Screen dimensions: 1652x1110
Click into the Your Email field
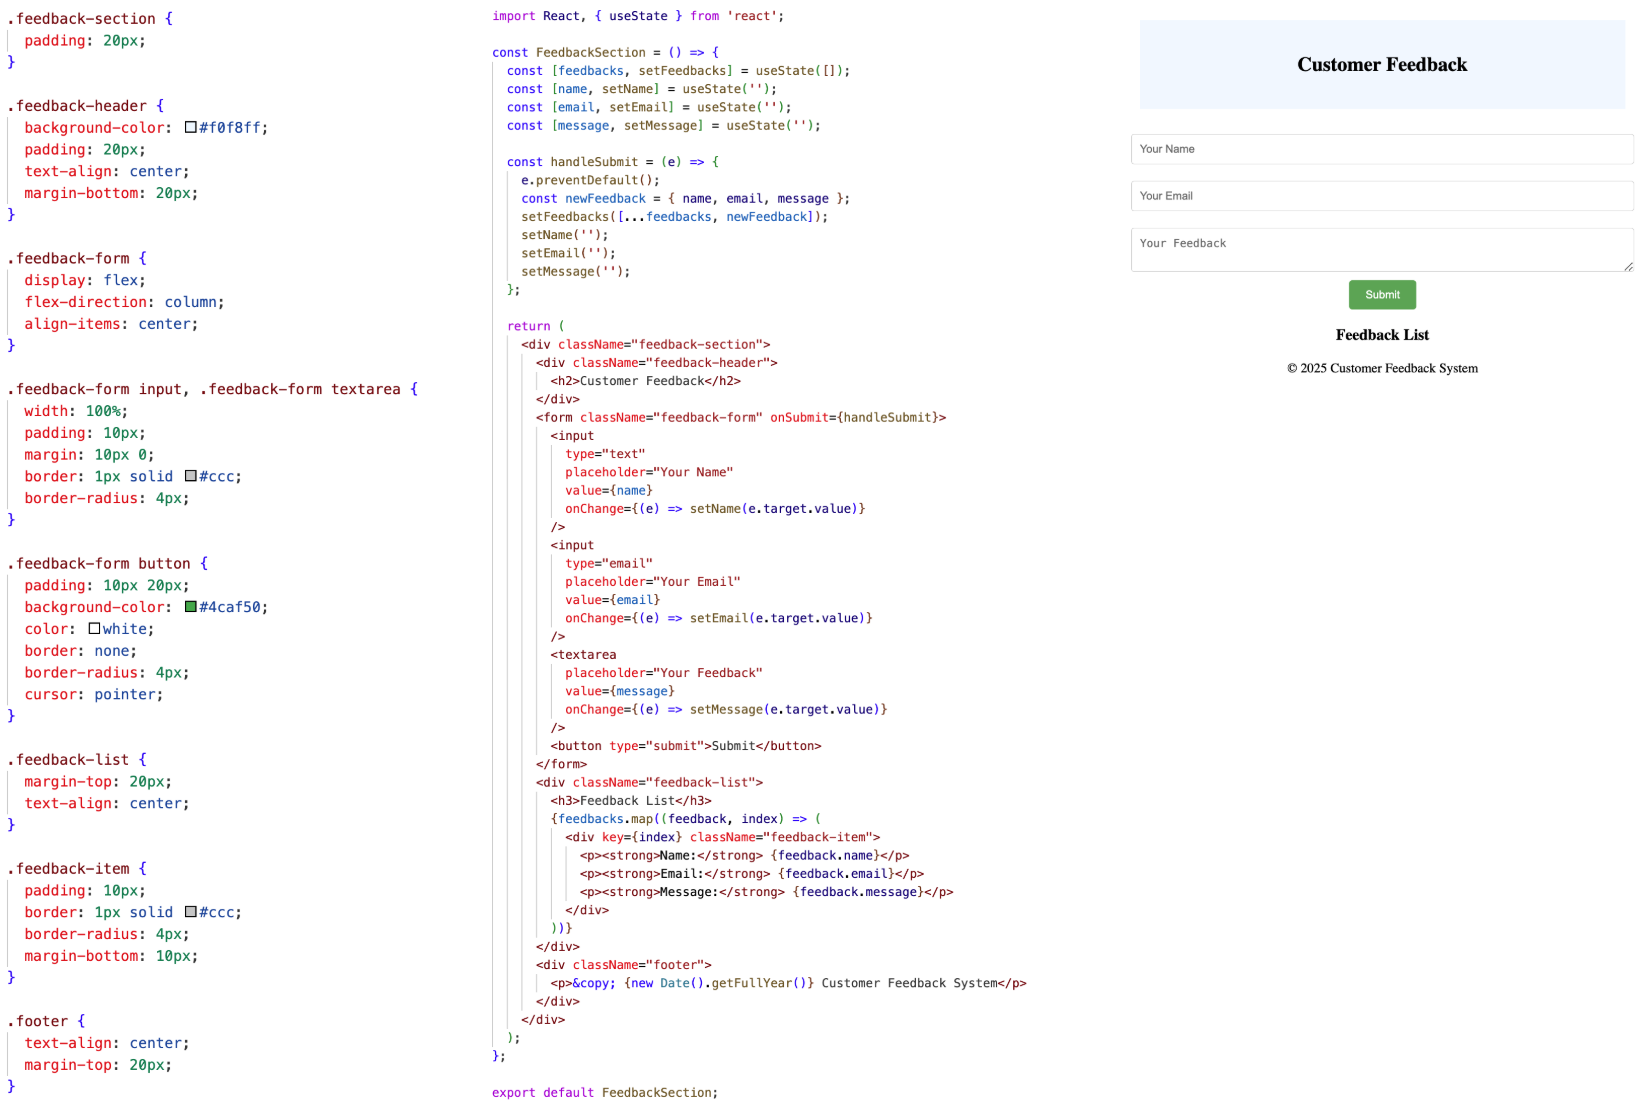click(1381, 196)
